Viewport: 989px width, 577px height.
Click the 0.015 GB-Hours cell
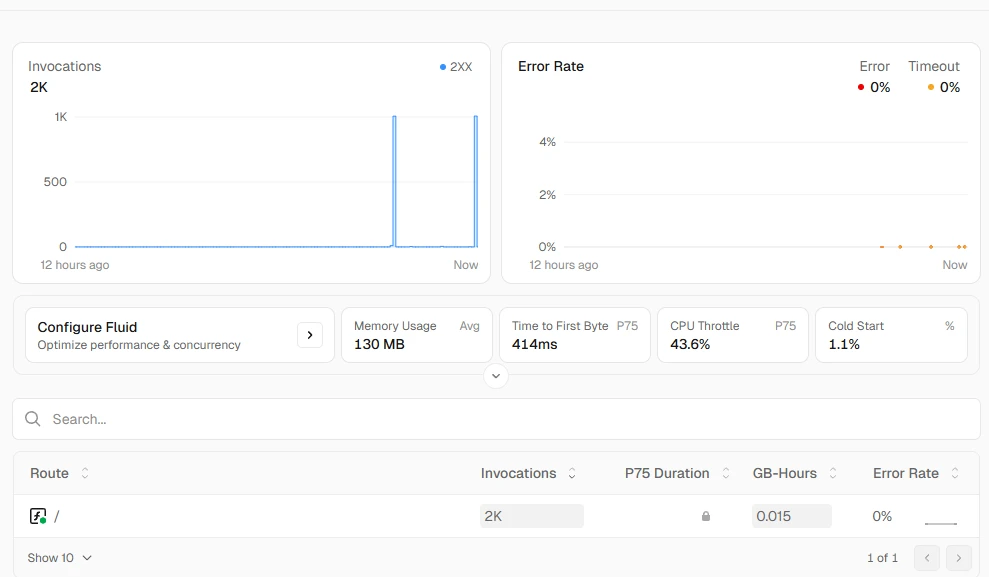coord(792,516)
